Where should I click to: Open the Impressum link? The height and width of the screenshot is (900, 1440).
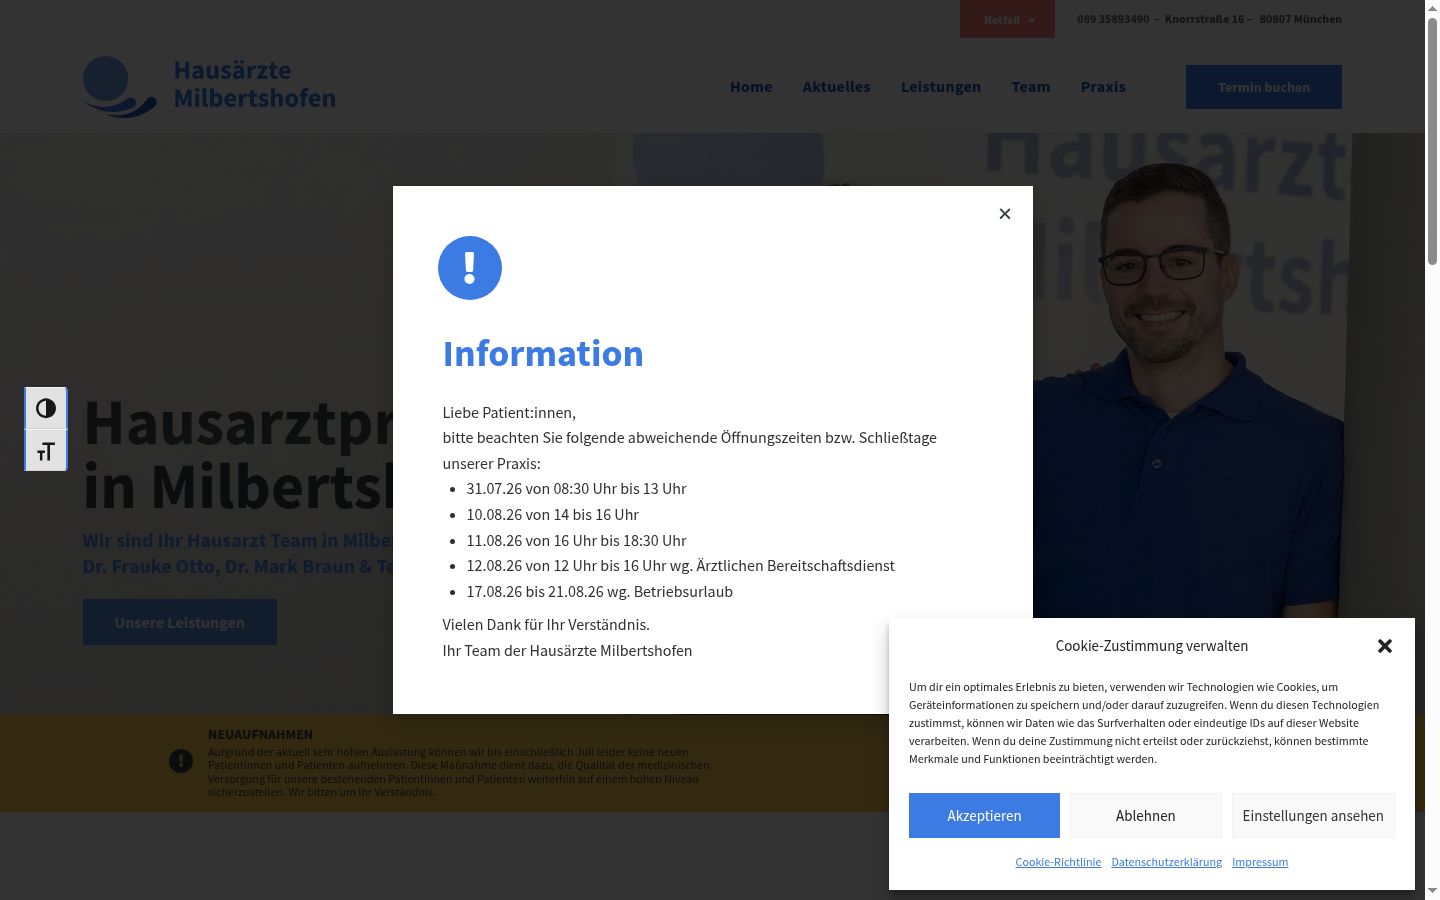point(1260,862)
